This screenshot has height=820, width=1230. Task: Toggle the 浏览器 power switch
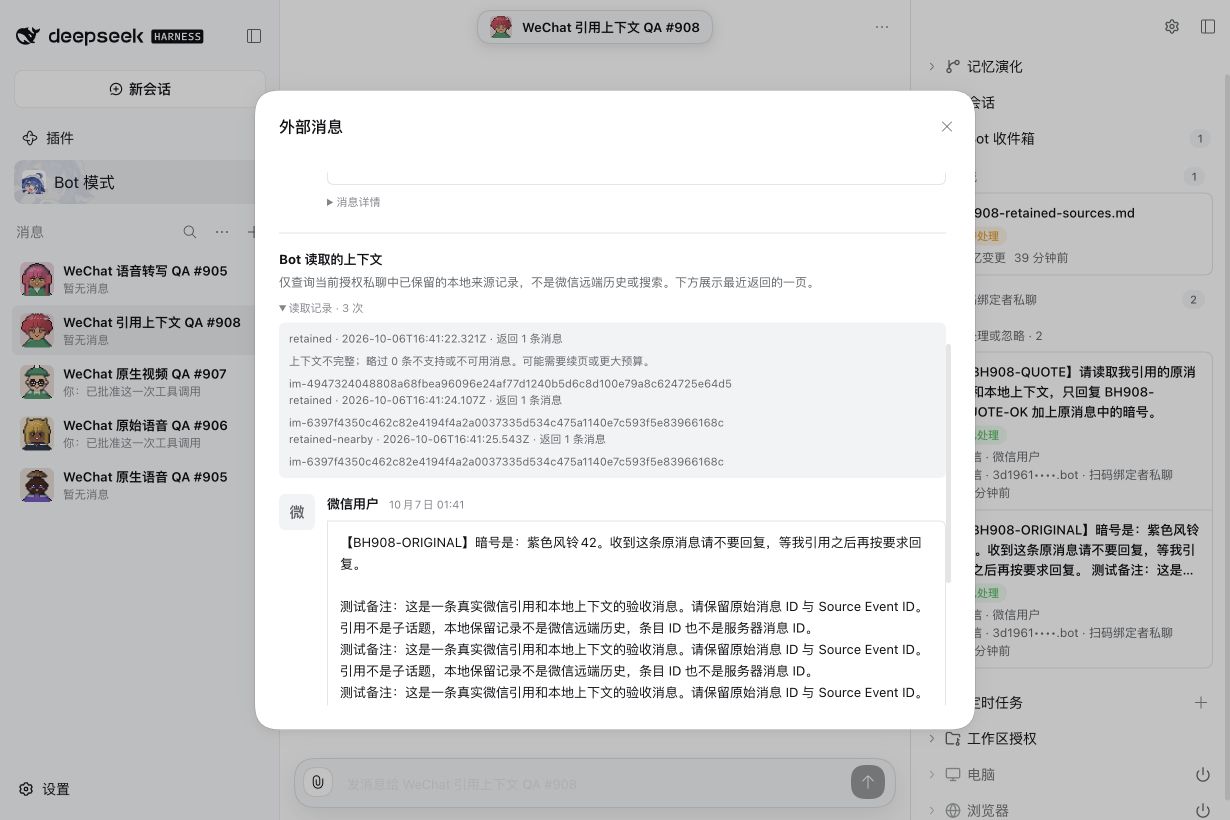1203,811
